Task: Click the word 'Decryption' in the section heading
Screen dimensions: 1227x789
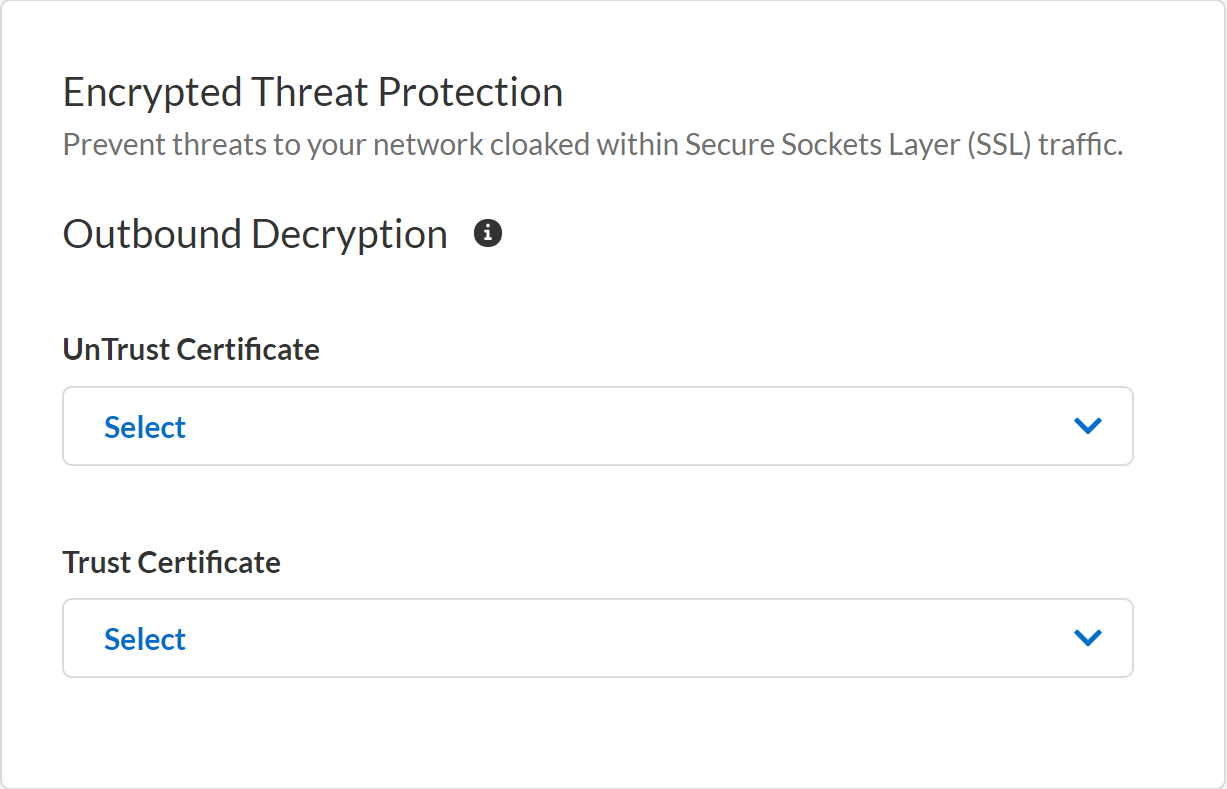Action: pos(349,234)
